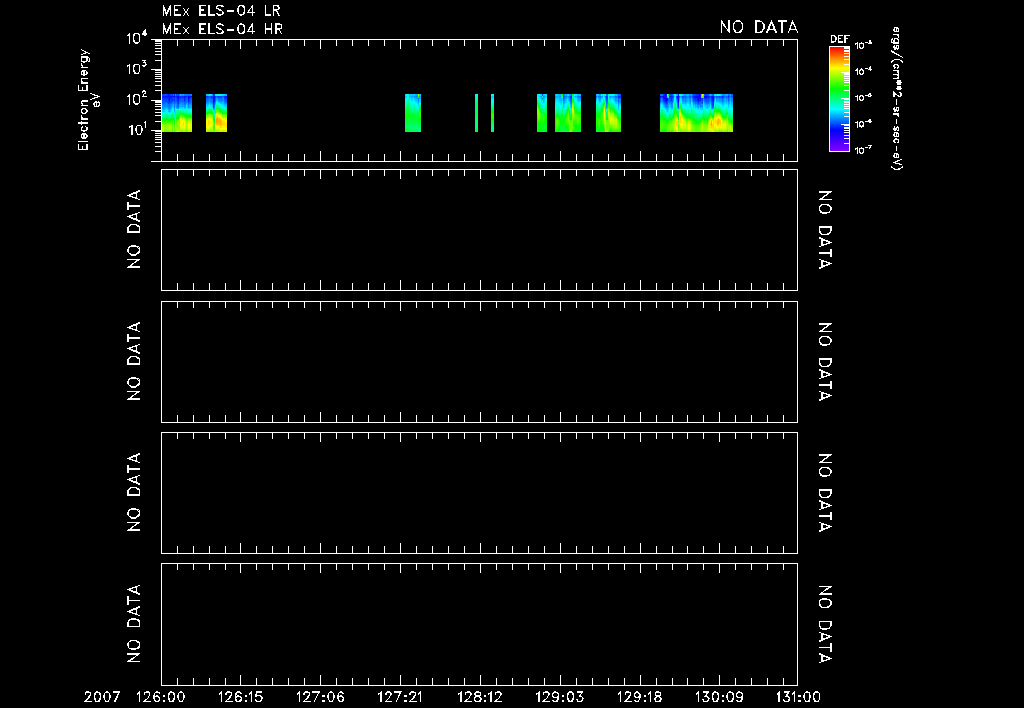Click the 131:00 time axis label
Viewport: 1024px width, 708px height.
coord(798,697)
